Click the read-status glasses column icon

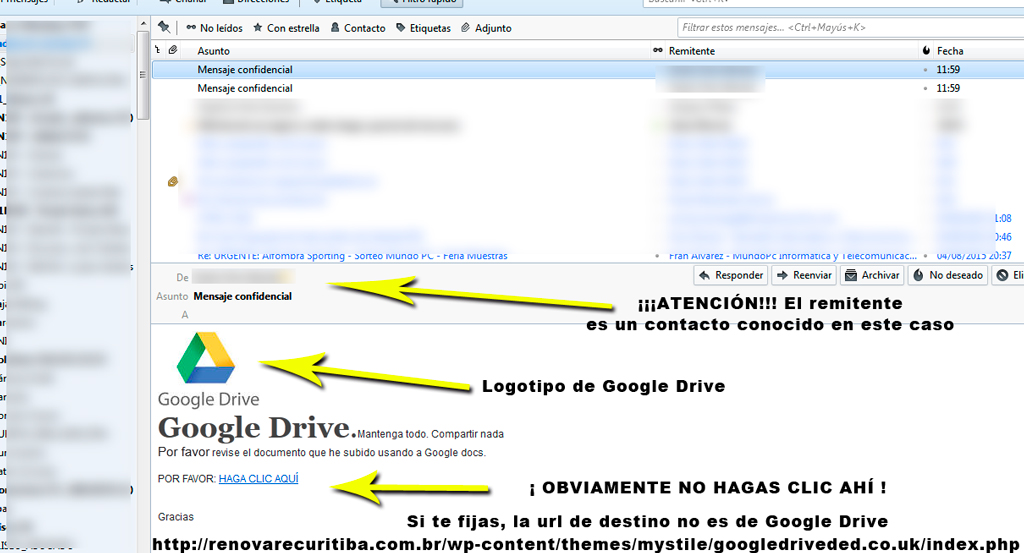pyautogui.click(x=658, y=50)
